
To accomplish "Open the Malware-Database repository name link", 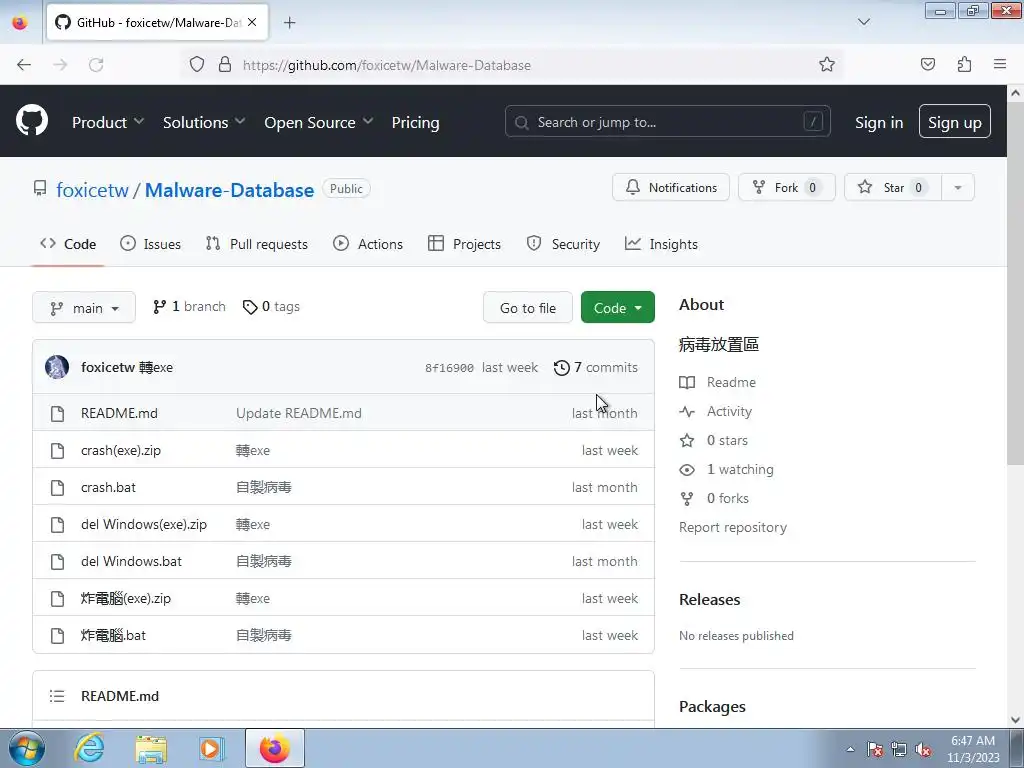I will [229, 190].
